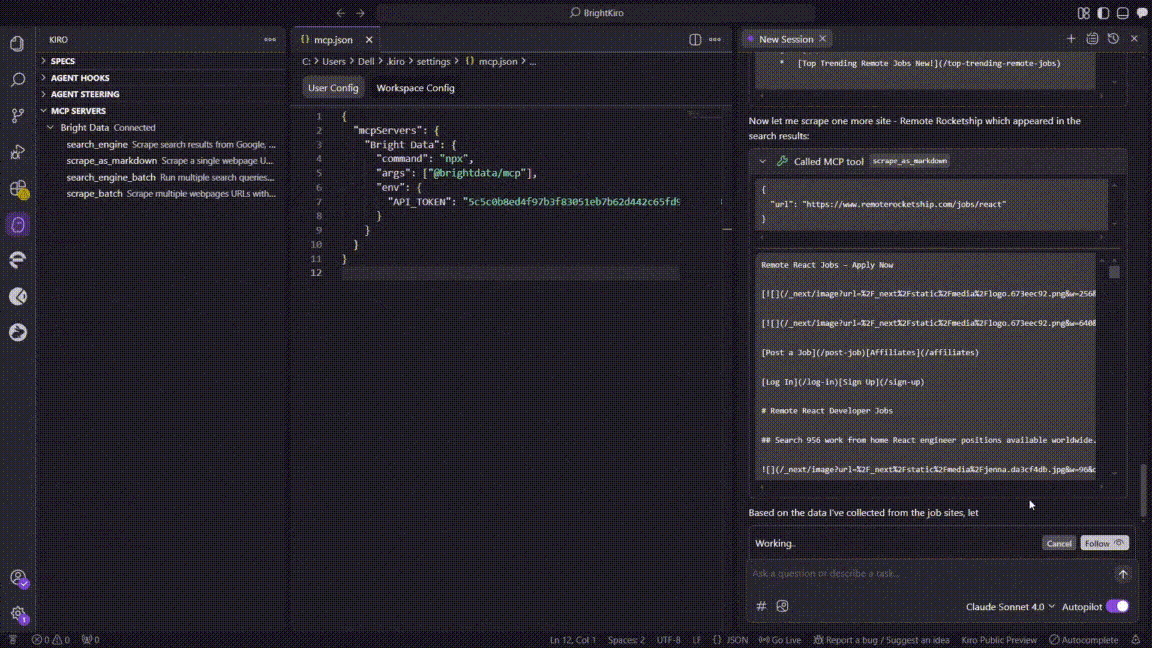Cancel the working agent task
This screenshot has height=648, width=1152.
click(1059, 543)
